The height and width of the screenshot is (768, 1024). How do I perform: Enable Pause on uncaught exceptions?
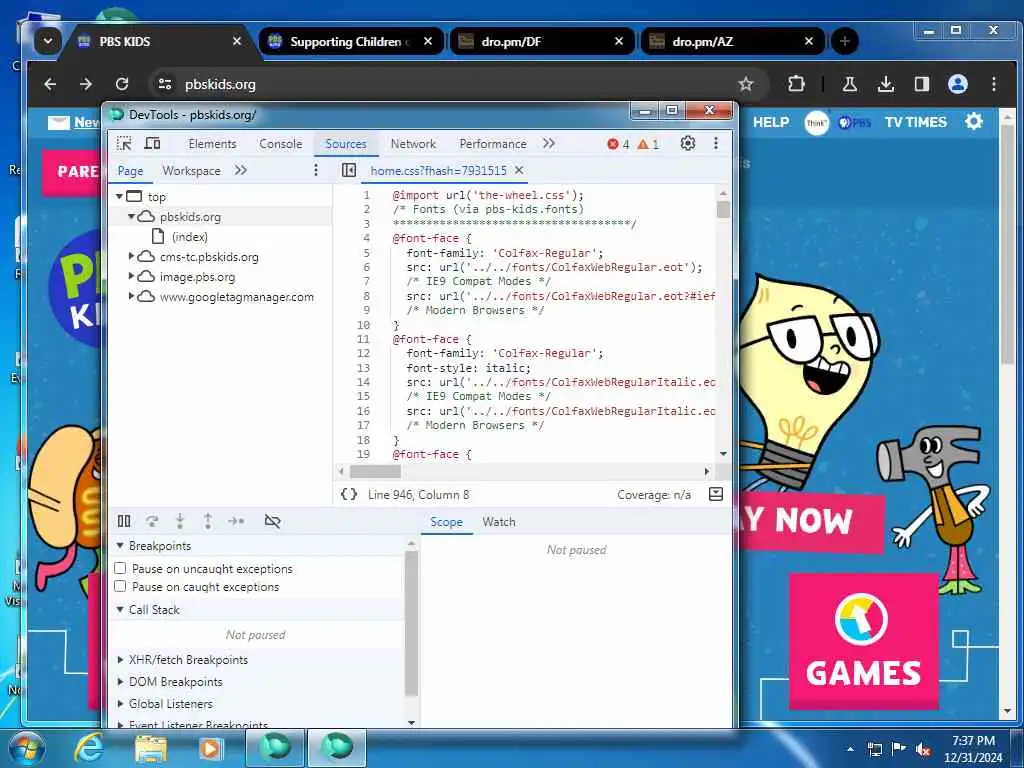(x=120, y=568)
